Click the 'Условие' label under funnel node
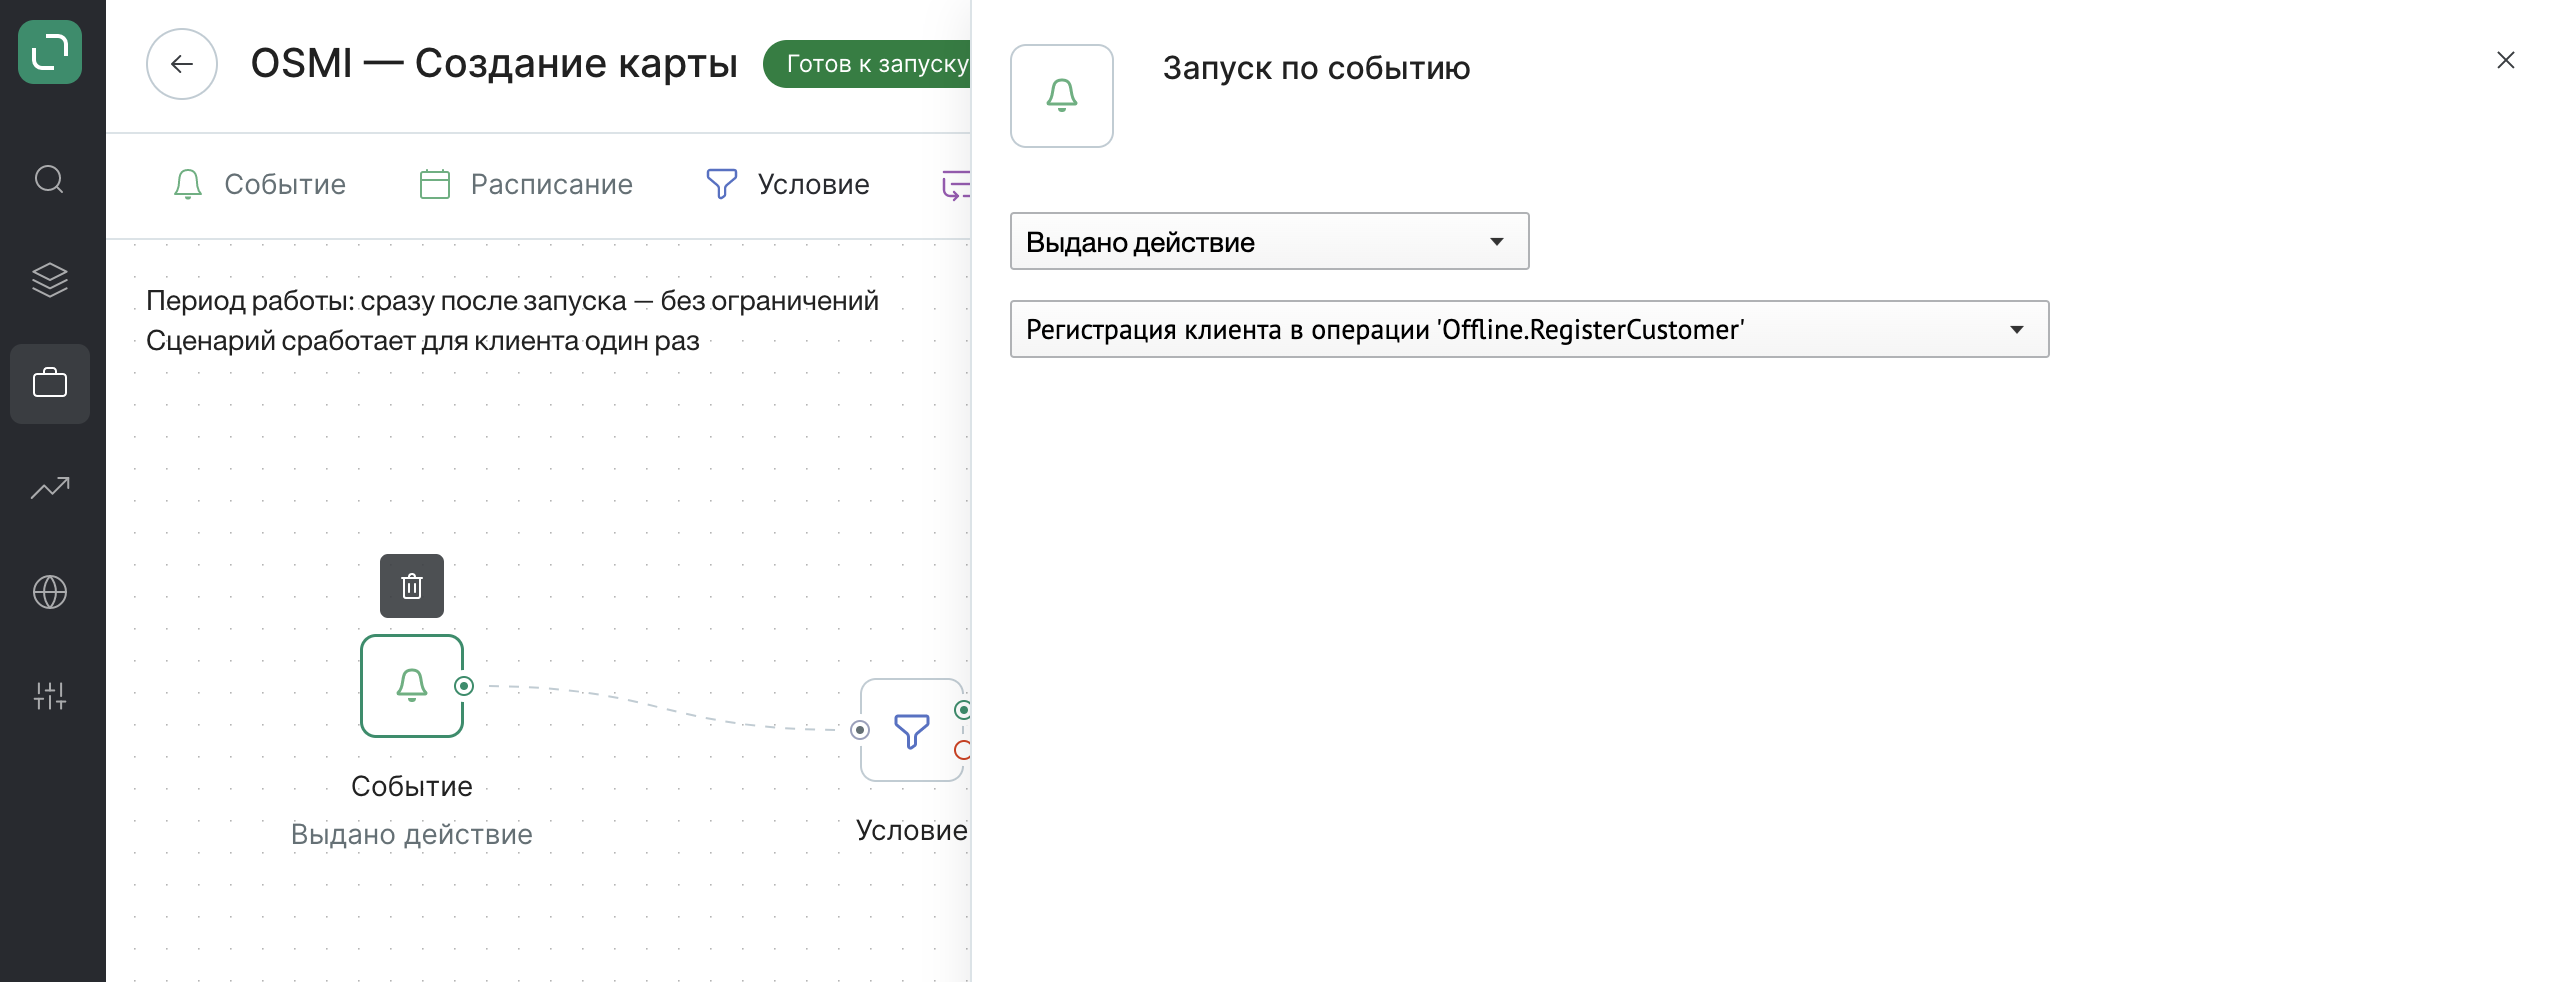Screen dimensions: 2564x982 pos(912,830)
